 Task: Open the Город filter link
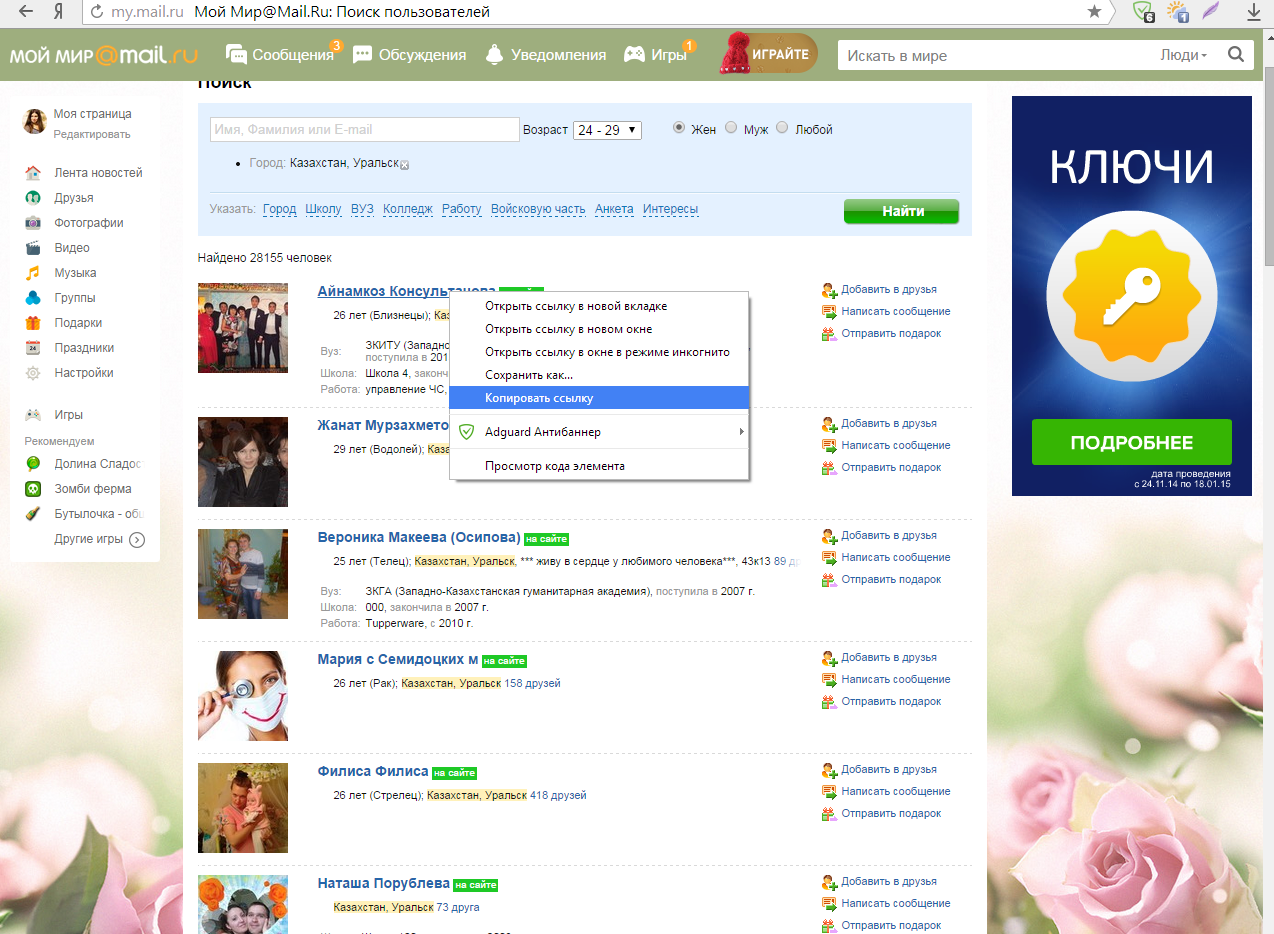click(280, 209)
